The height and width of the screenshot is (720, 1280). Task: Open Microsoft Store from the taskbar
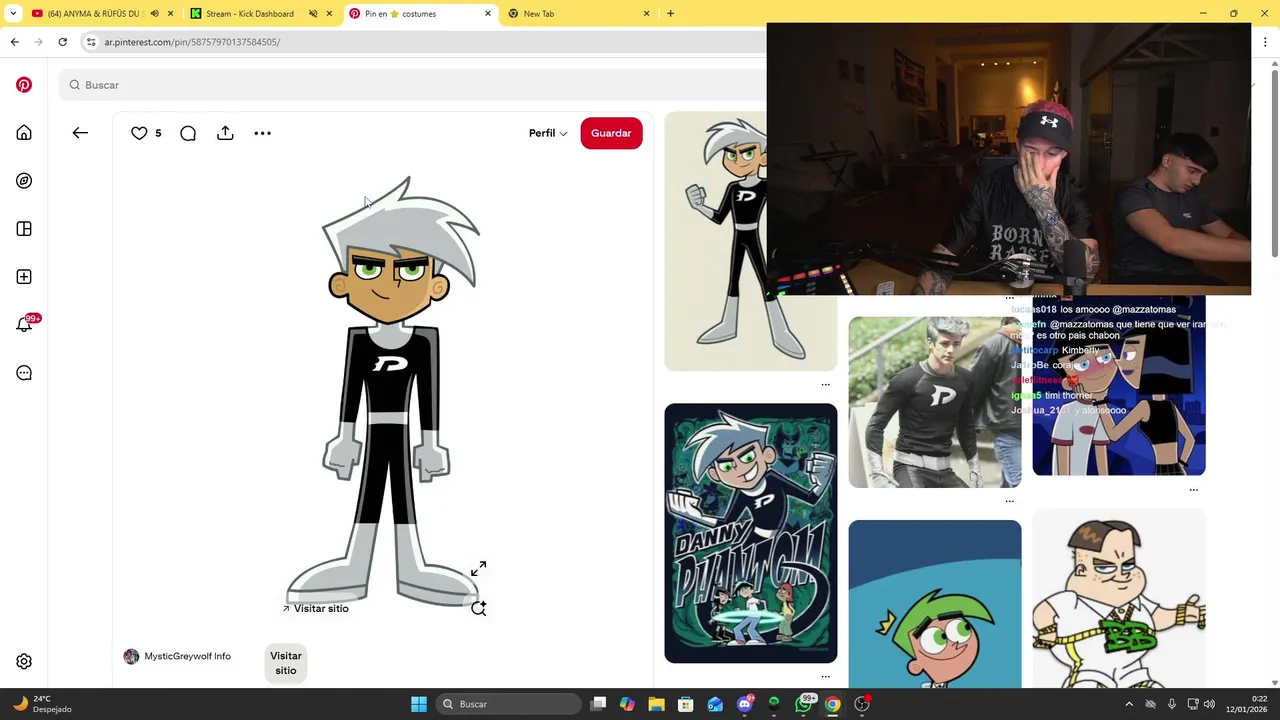click(x=686, y=704)
